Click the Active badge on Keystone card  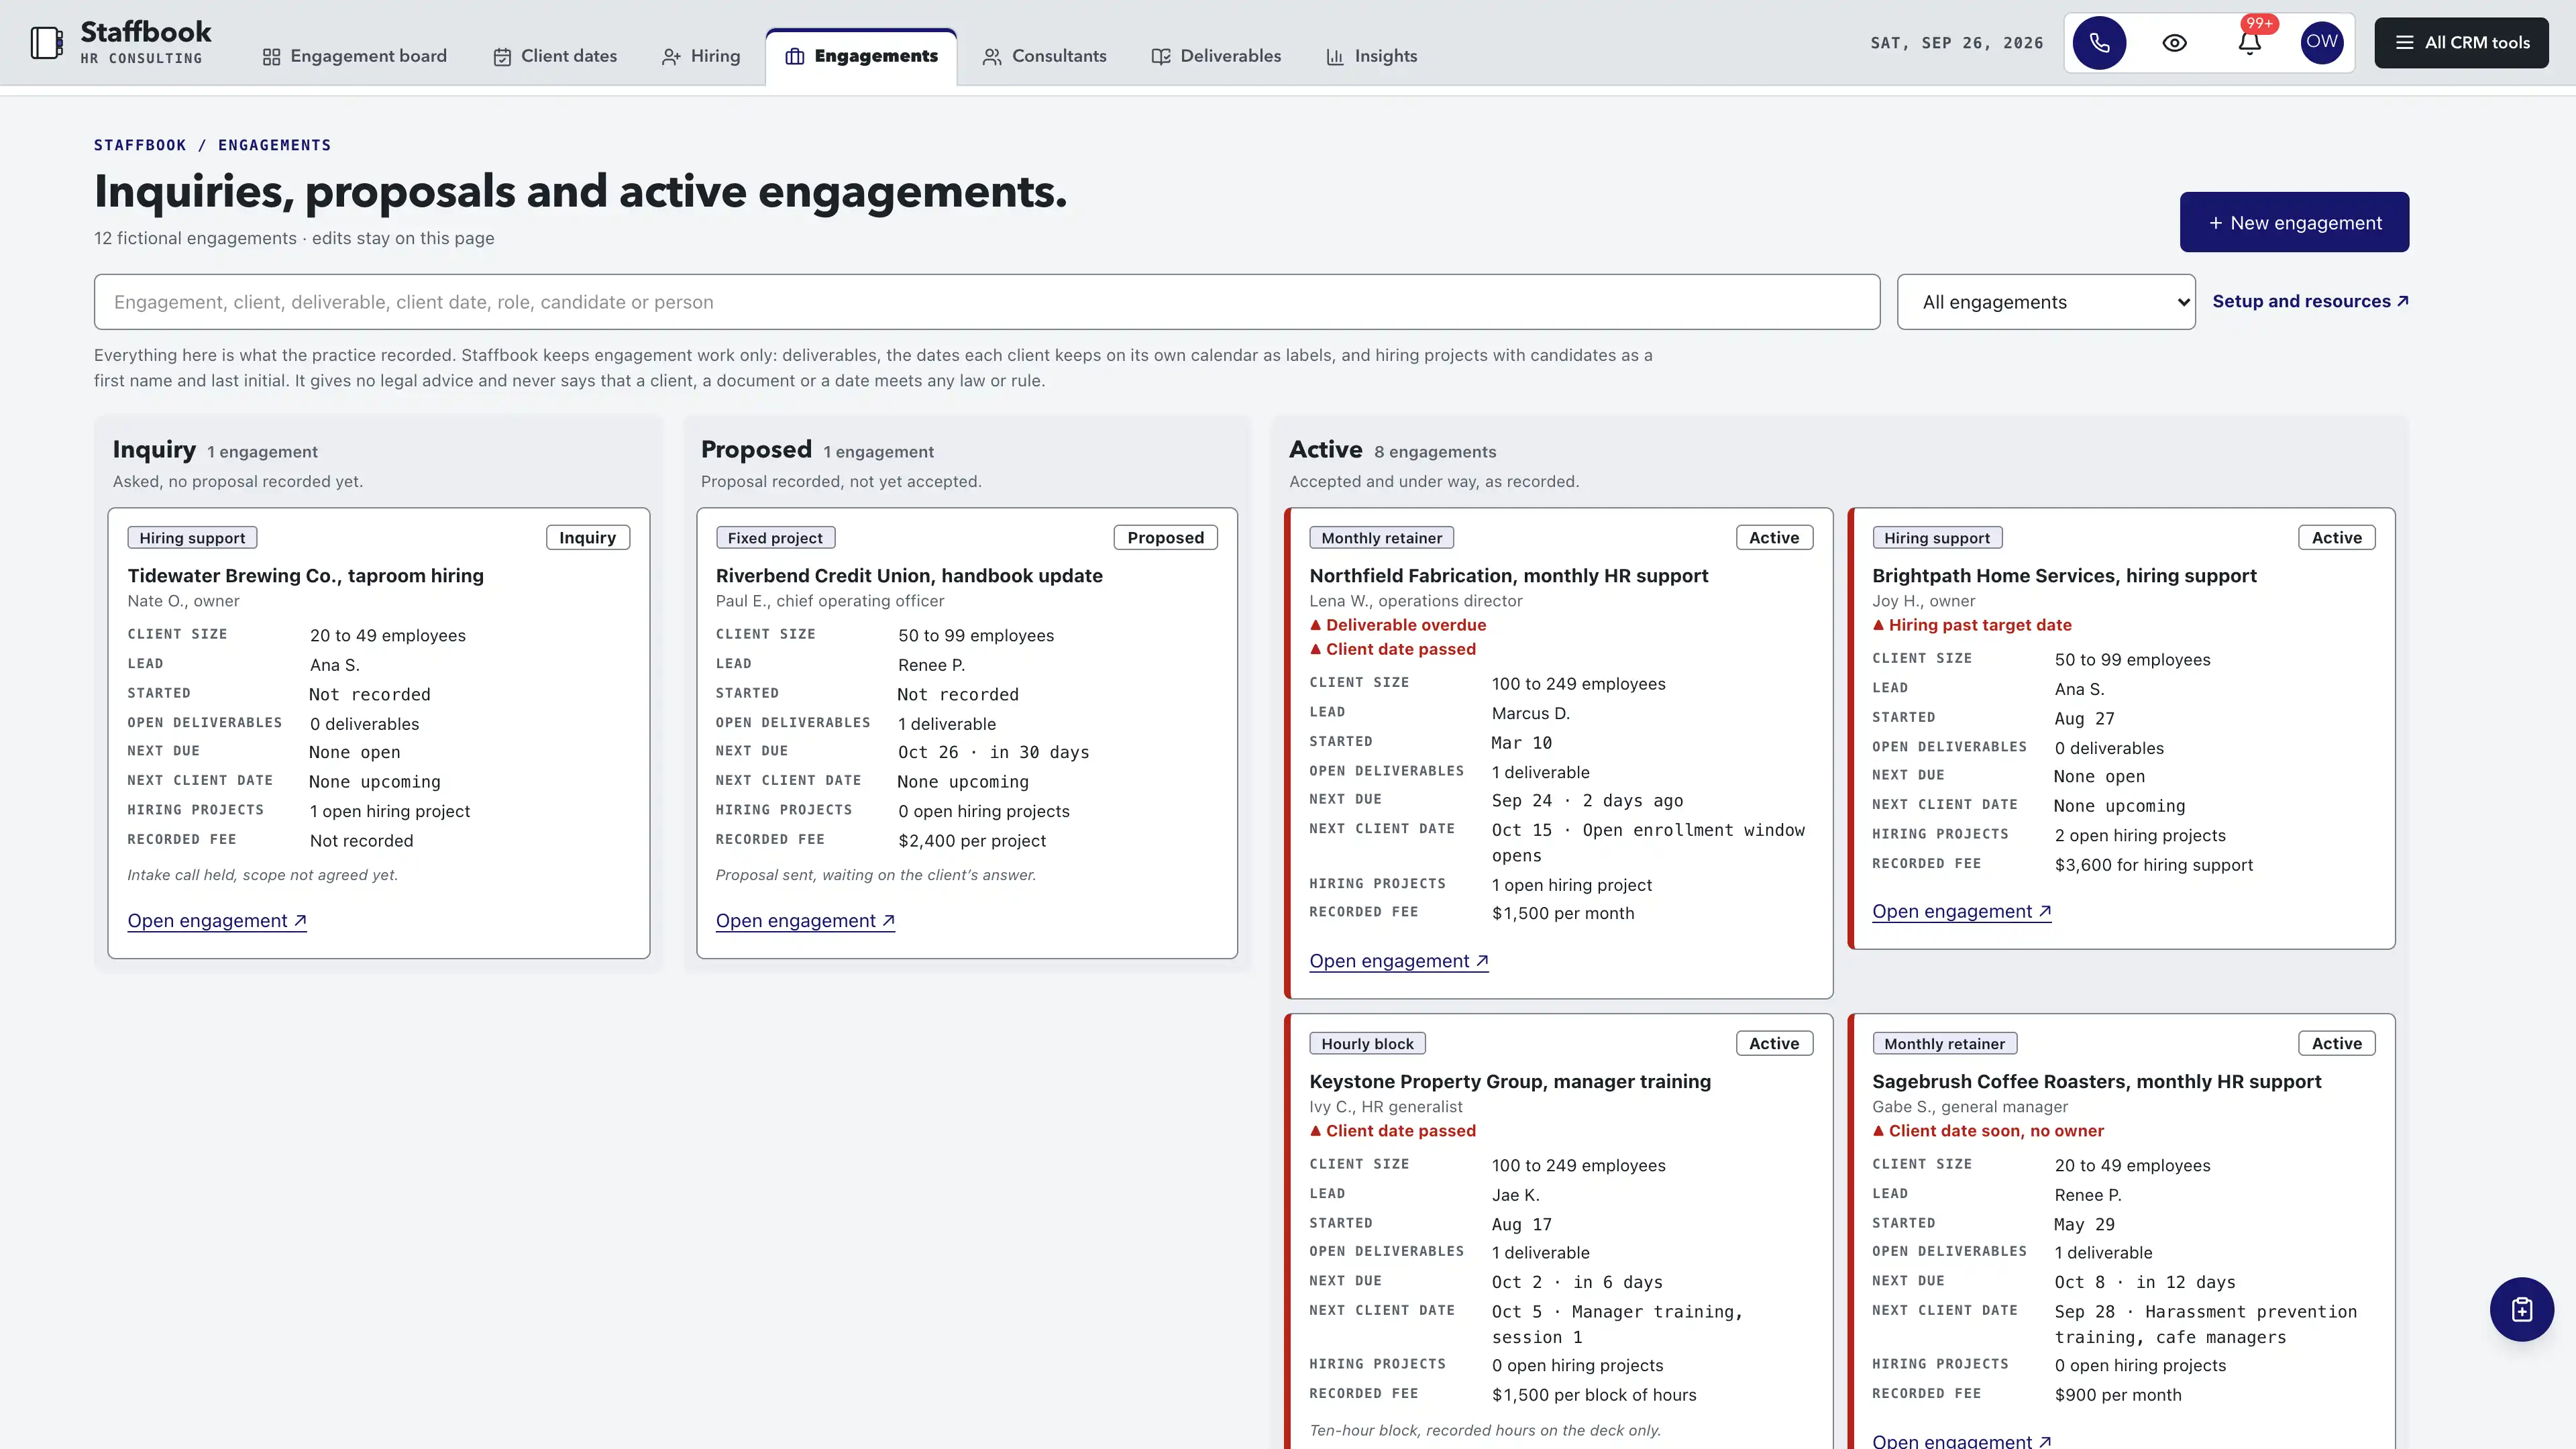pyautogui.click(x=1774, y=1044)
